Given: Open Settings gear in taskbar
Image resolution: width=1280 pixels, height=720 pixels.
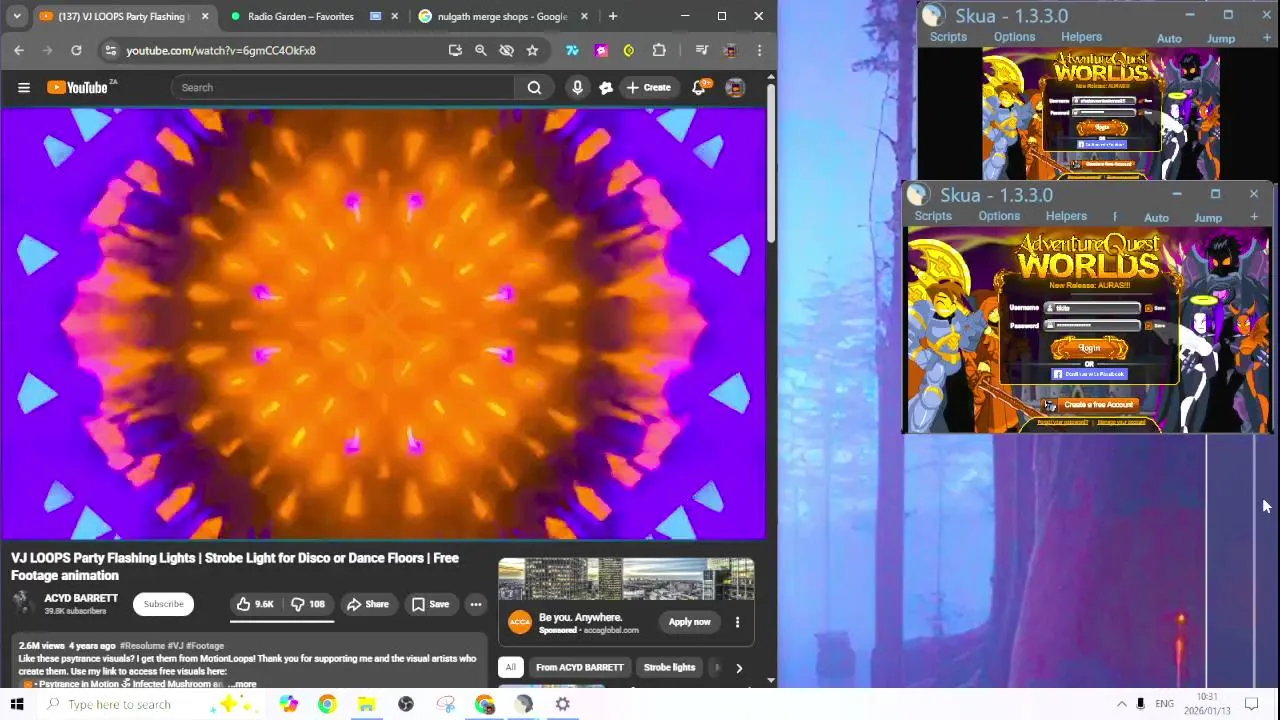Looking at the screenshot, I should tap(563, 704).
